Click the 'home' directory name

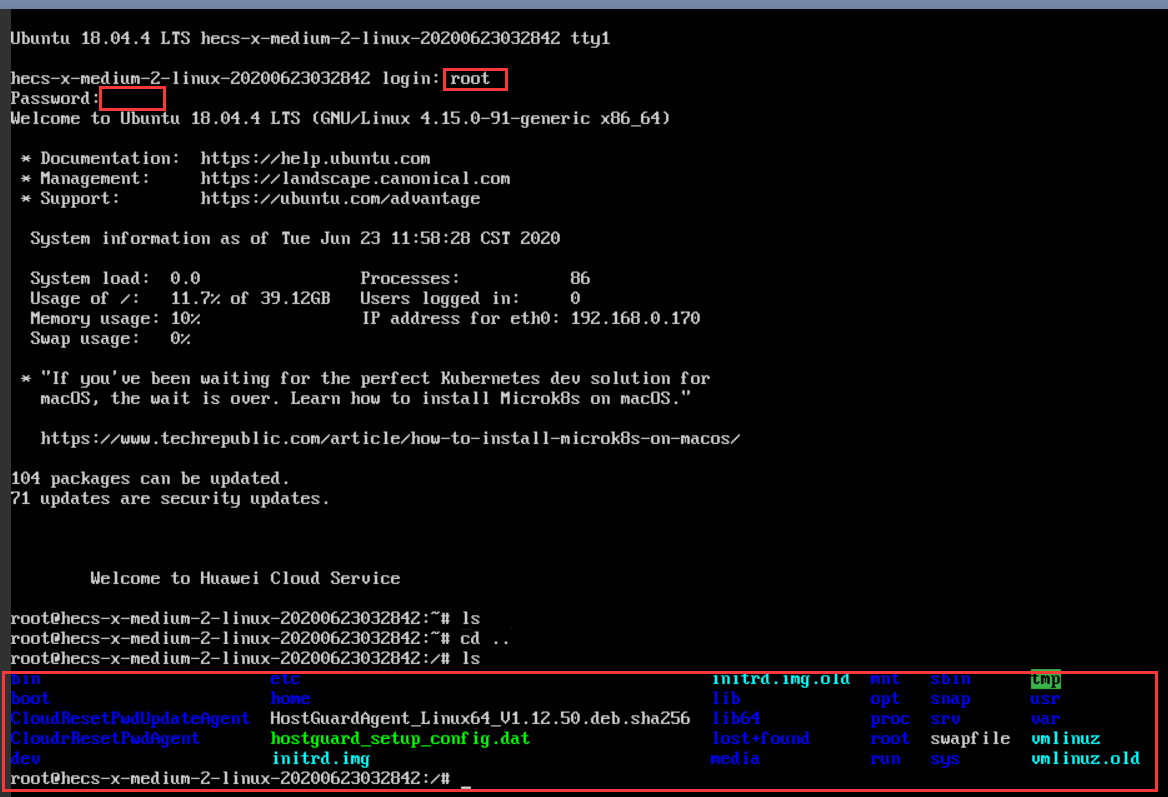(291, 699)
